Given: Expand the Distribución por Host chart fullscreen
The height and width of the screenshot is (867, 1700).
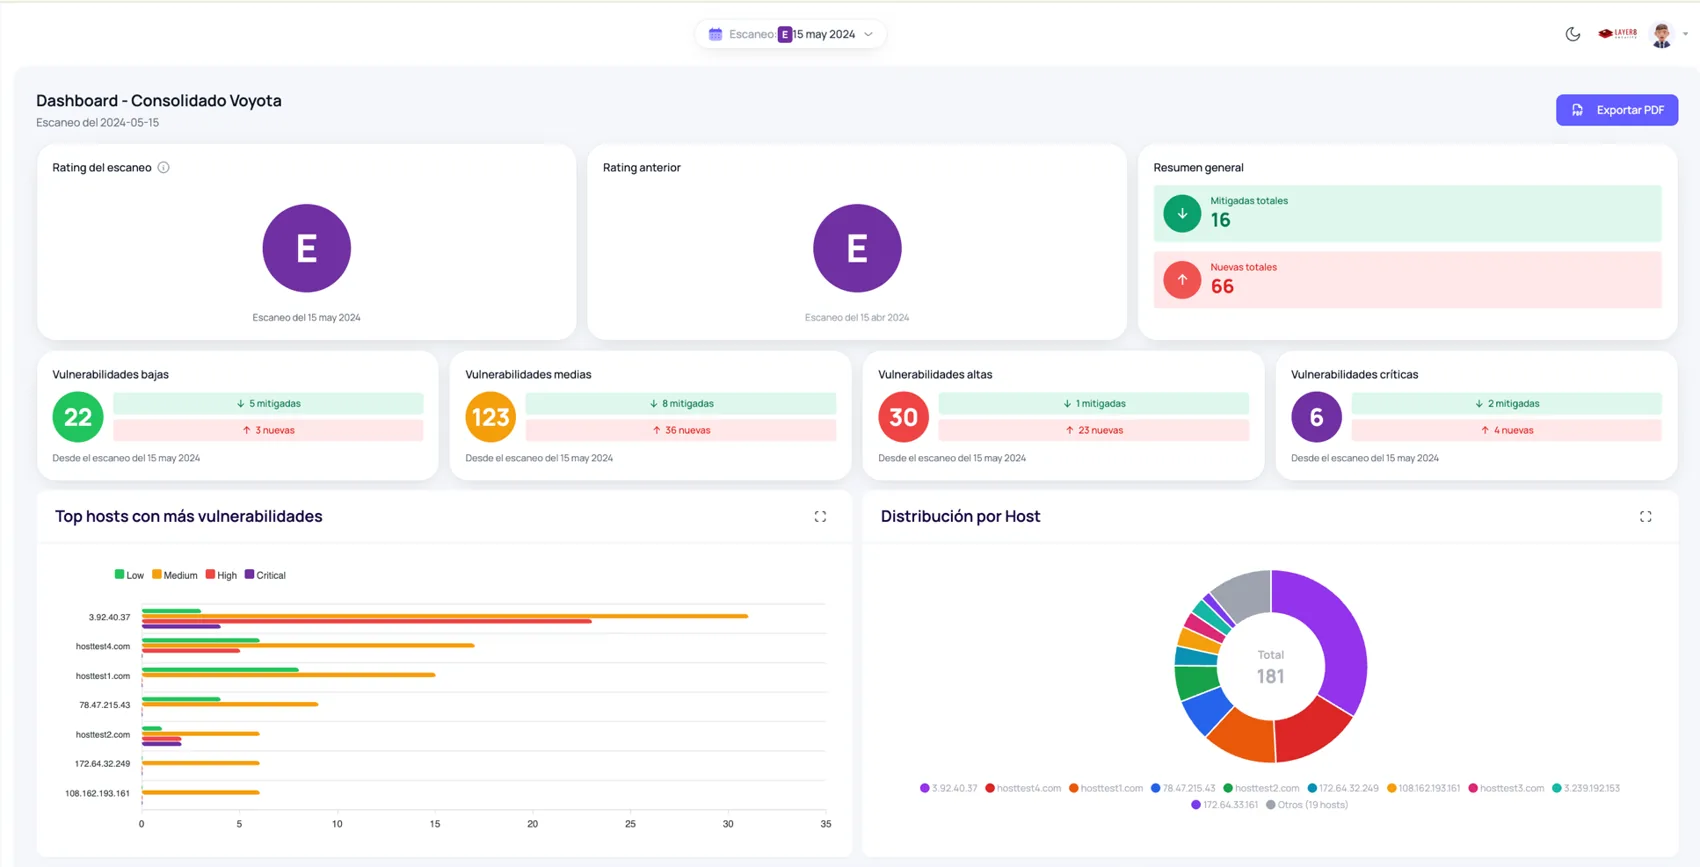Looking at the screenshot, I should pyautogui.click(x=1646, y=517).
